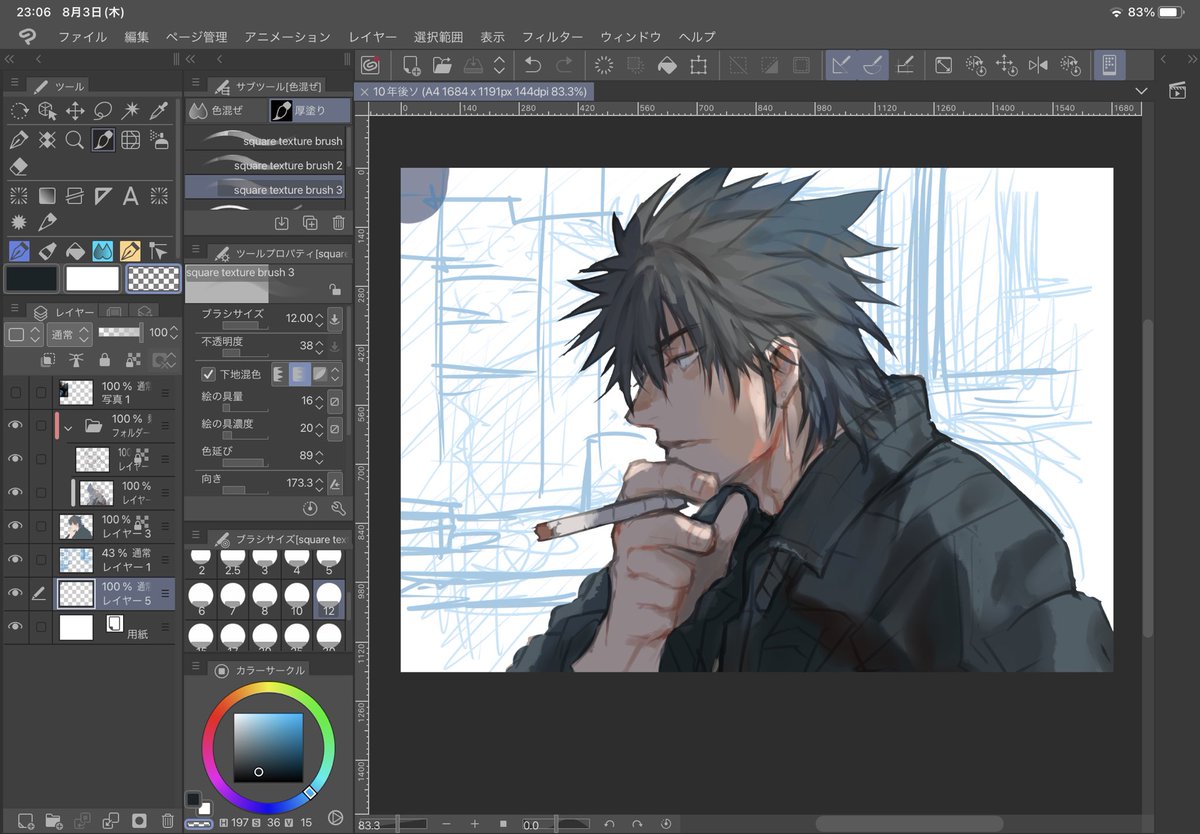Collapse the フォルダー layer folder
Screen dimensions: 1200x834
coord(68,427)
